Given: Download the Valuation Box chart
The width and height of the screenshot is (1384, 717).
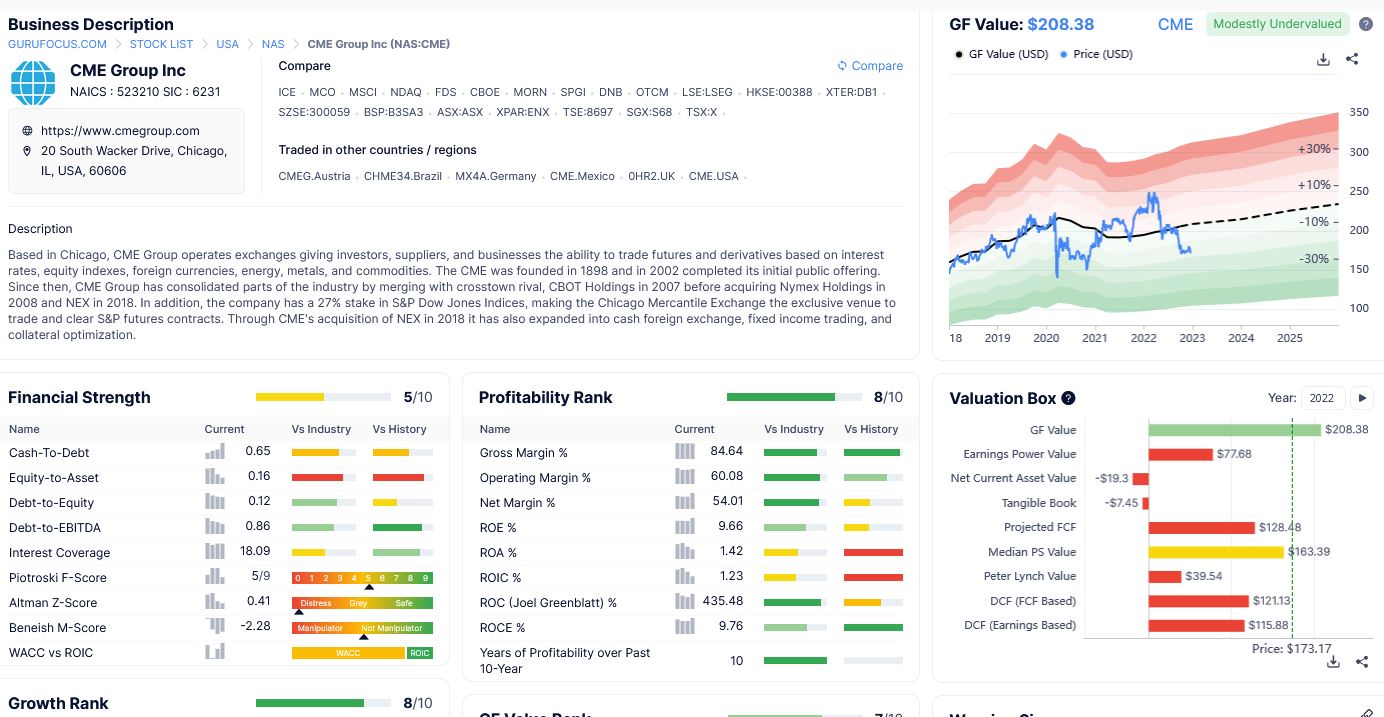Looking at the screenshot, I should tap(1333, 661).
